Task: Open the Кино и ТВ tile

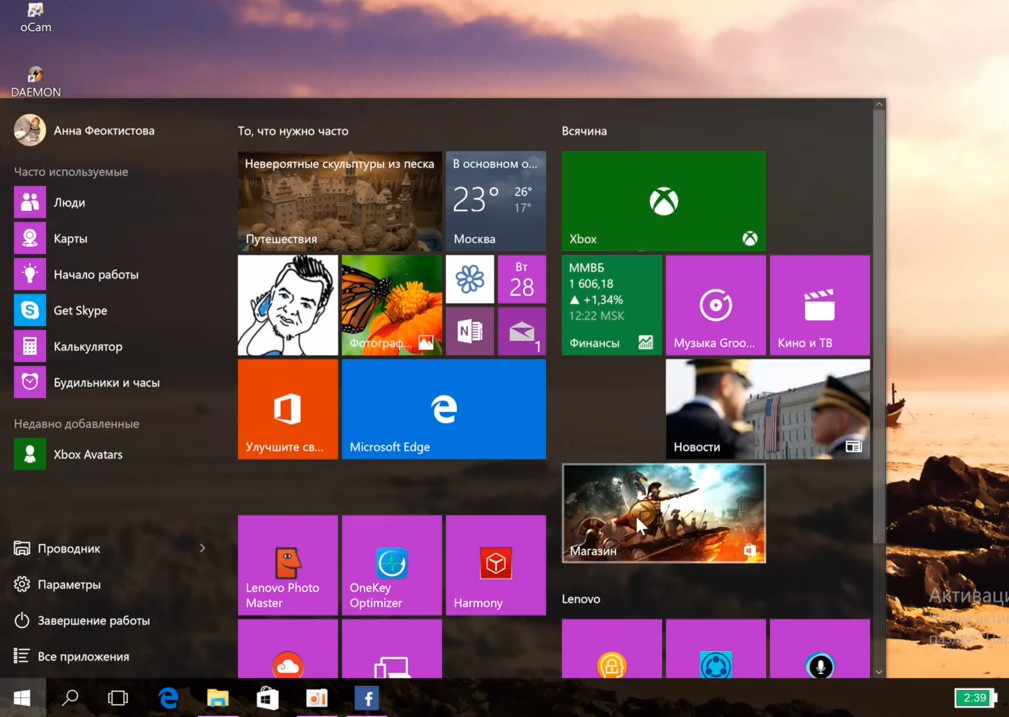Action: (x=819, y=305)
